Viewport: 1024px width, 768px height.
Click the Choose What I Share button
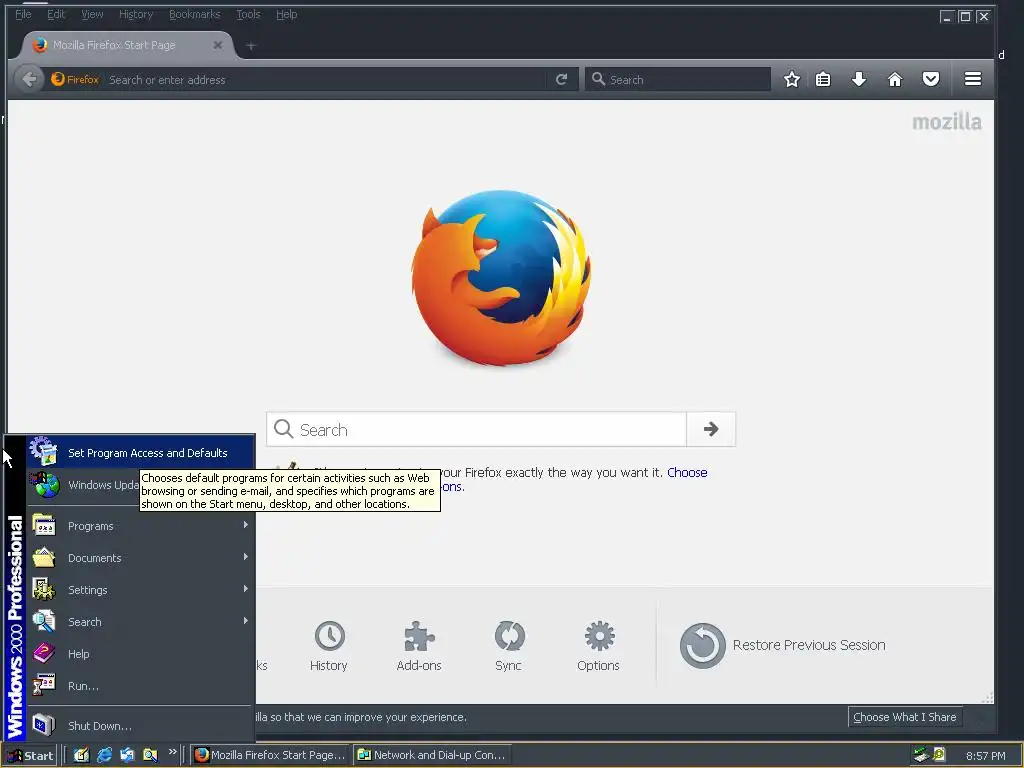click(904, 717)
